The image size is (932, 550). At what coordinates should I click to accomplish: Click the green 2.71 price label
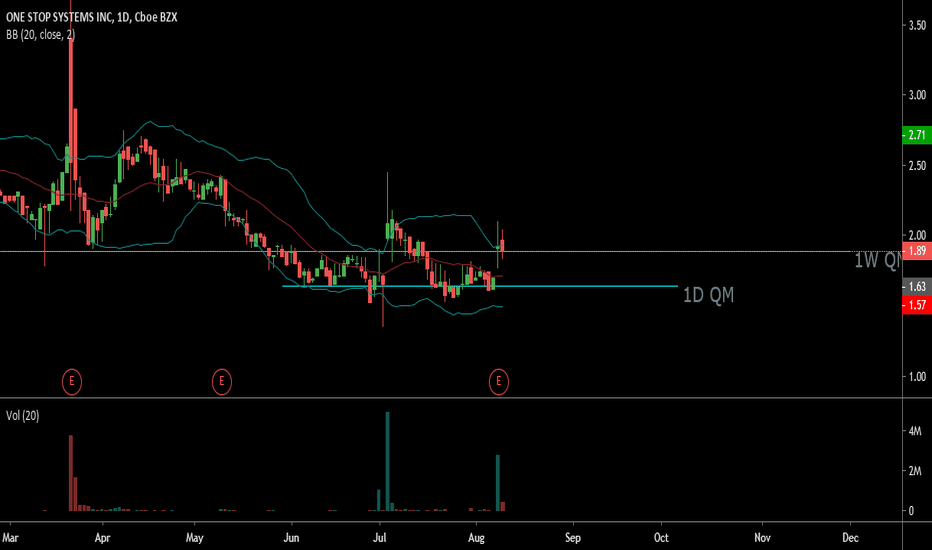pyautogui.click(x=917, y=135)
